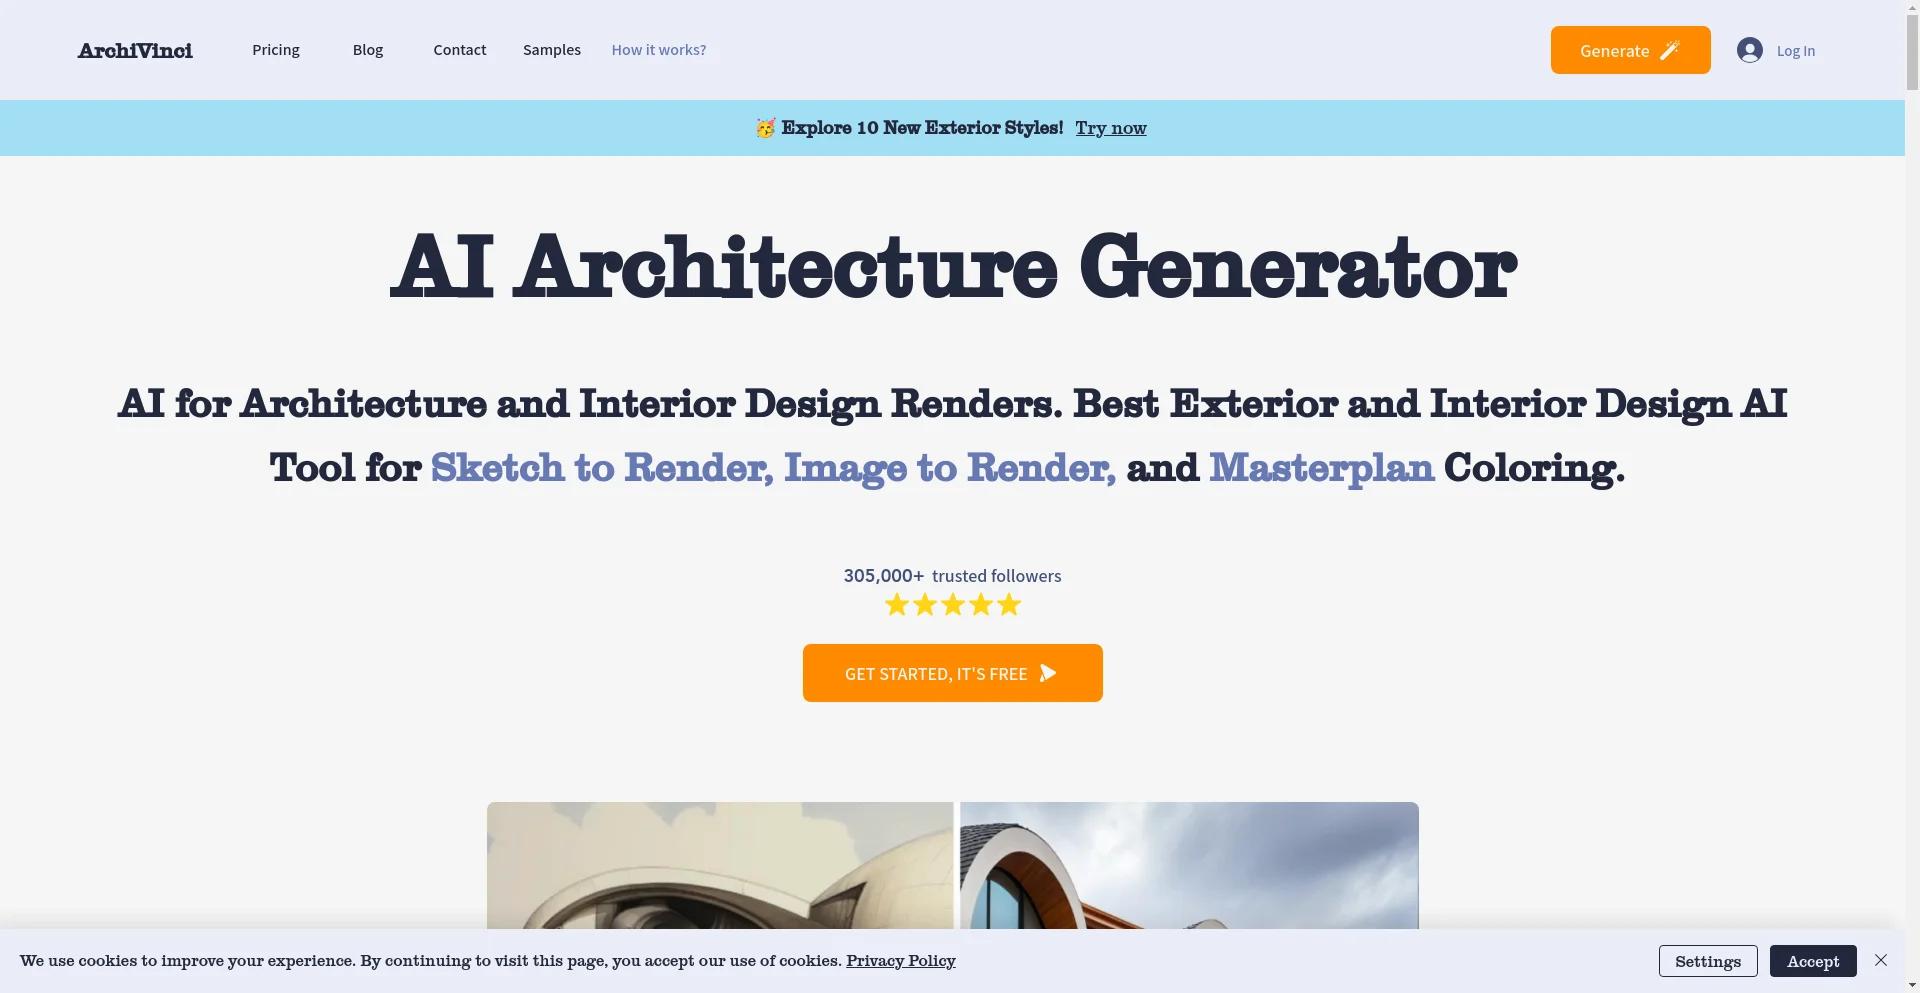This screenshot has height=993, width=1920.
Task: Open the Masterplan link
Action: click(1321, 468)
